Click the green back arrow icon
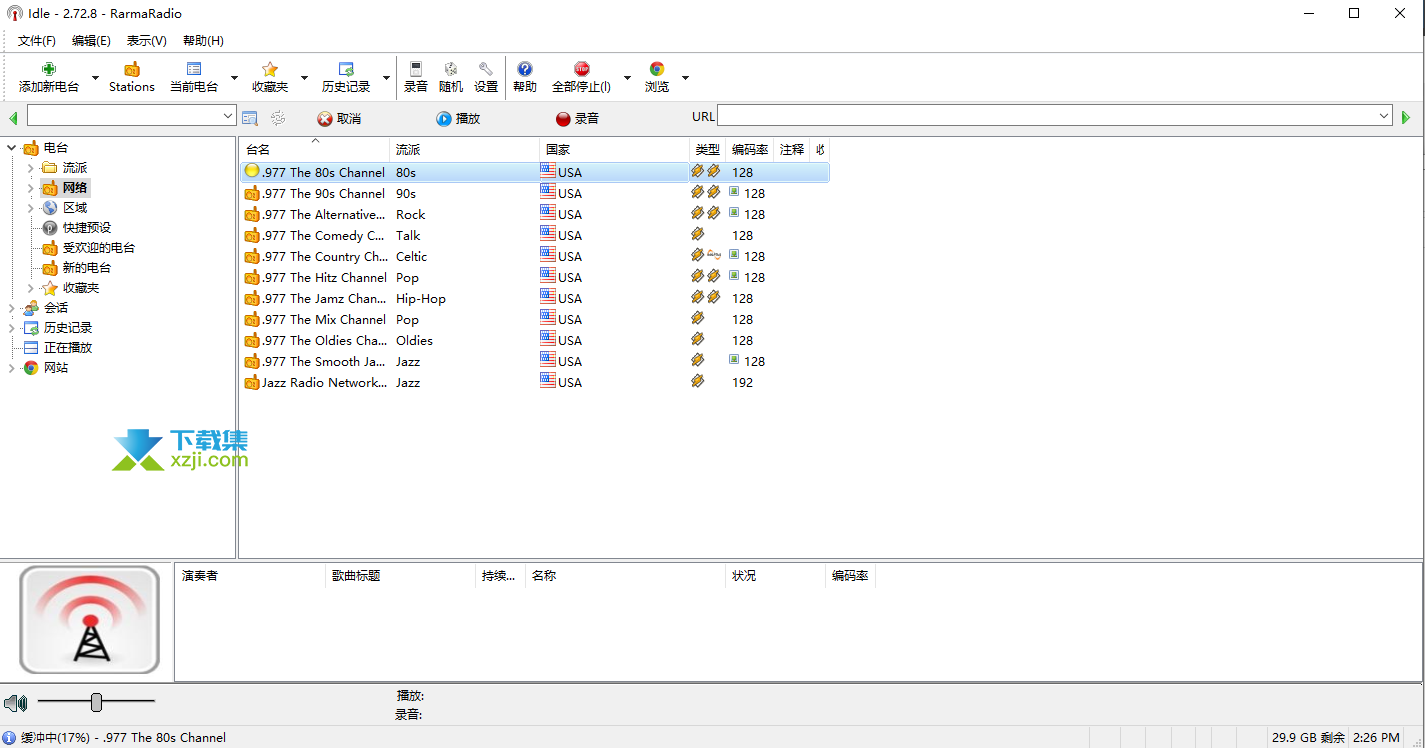 pyautogui.click(x=13, y=118)
